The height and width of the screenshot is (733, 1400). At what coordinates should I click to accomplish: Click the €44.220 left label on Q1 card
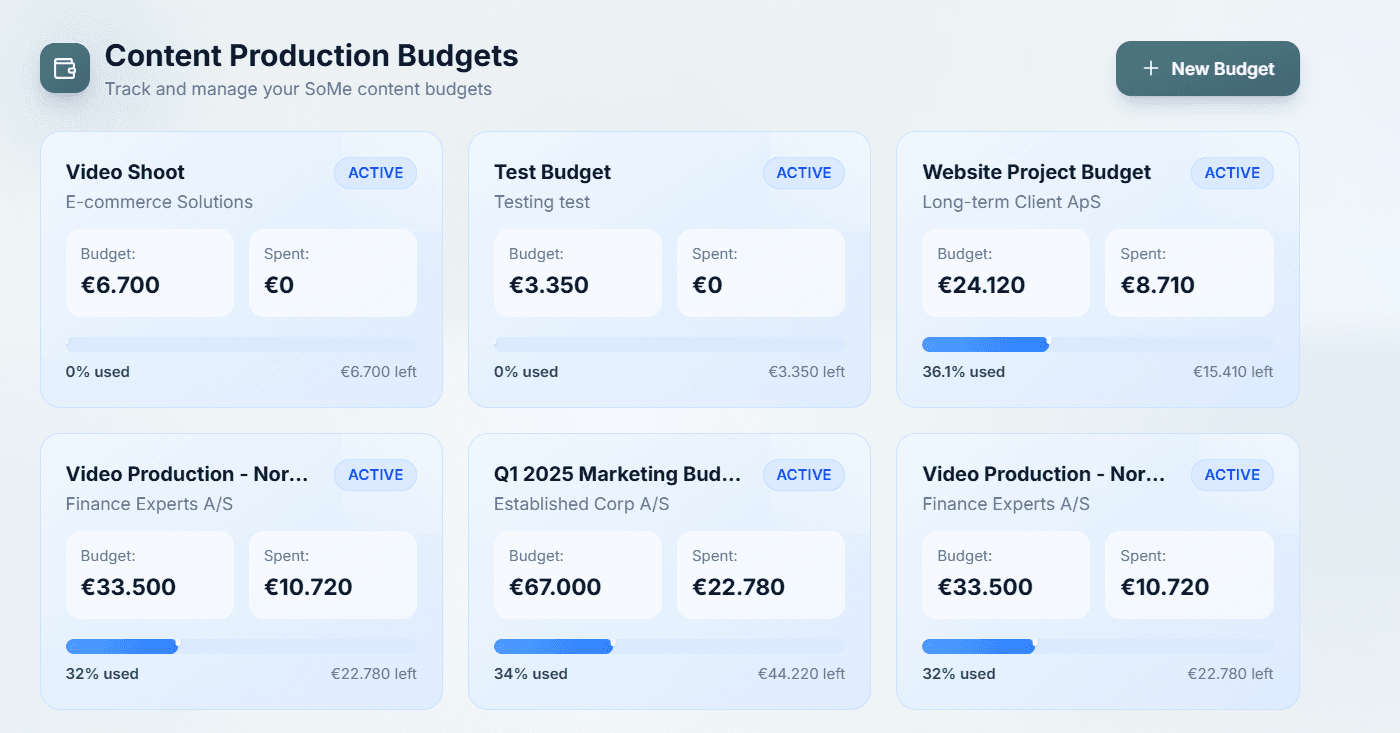pos(801,673)
